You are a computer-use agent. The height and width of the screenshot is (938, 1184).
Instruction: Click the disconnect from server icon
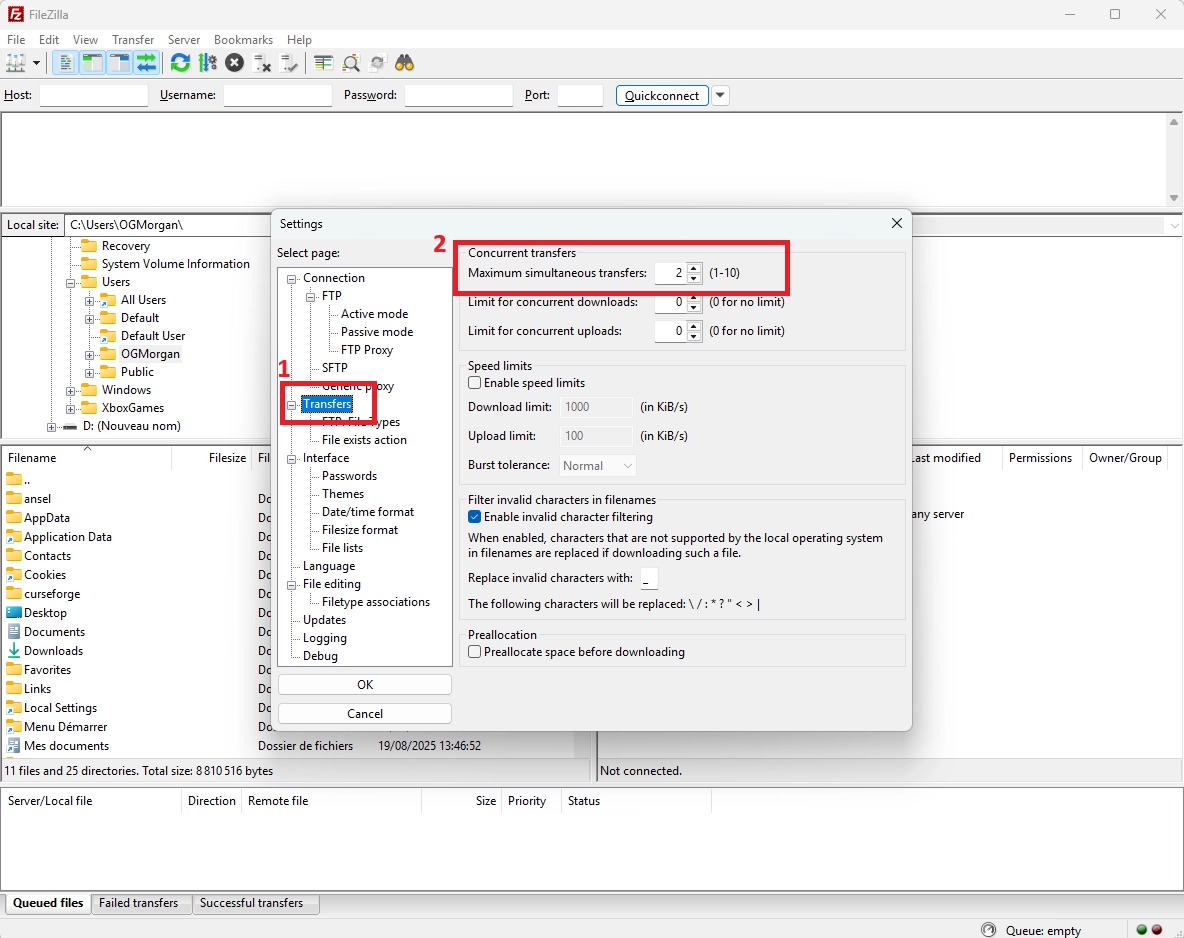[x=262, y=63]
